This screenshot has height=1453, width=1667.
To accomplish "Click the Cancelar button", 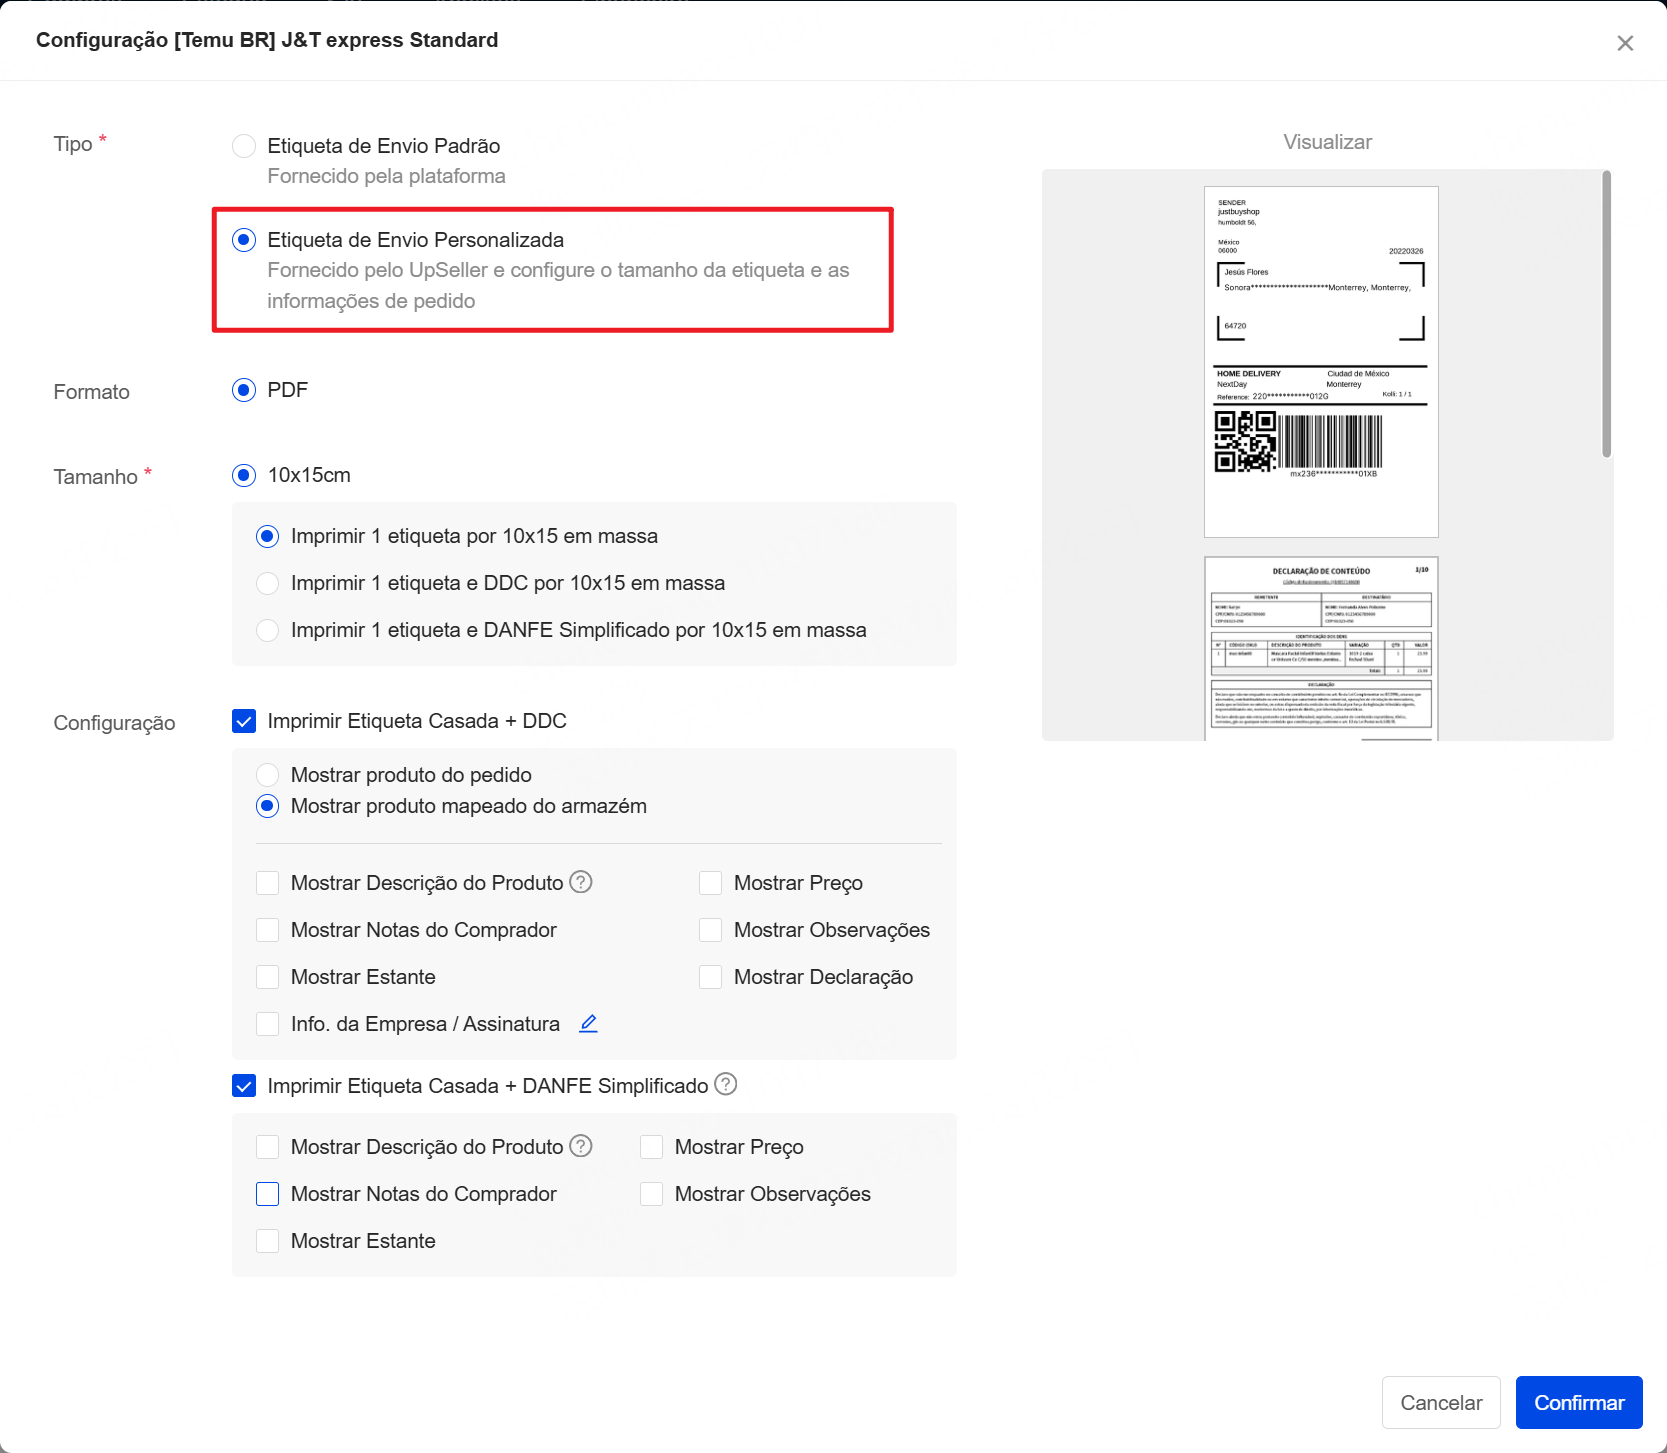I will [1440, 1402].
